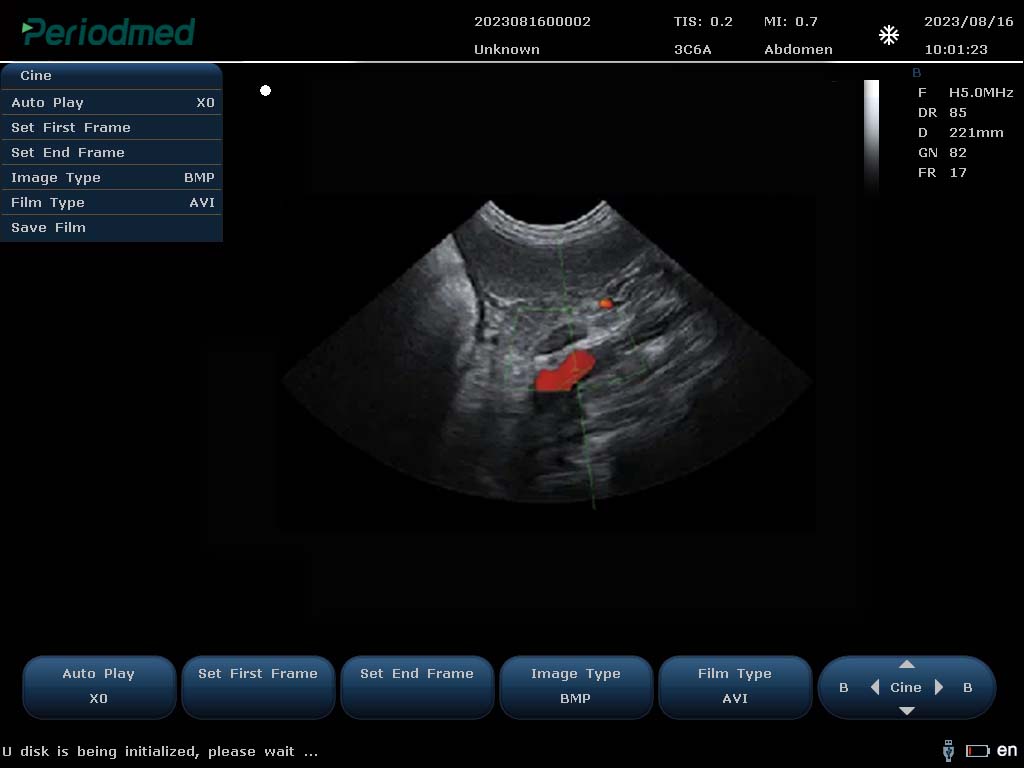Click the blue B mode indicator
The height and width of the screenshot is (768, 1024).
click(x=917, y=72)
